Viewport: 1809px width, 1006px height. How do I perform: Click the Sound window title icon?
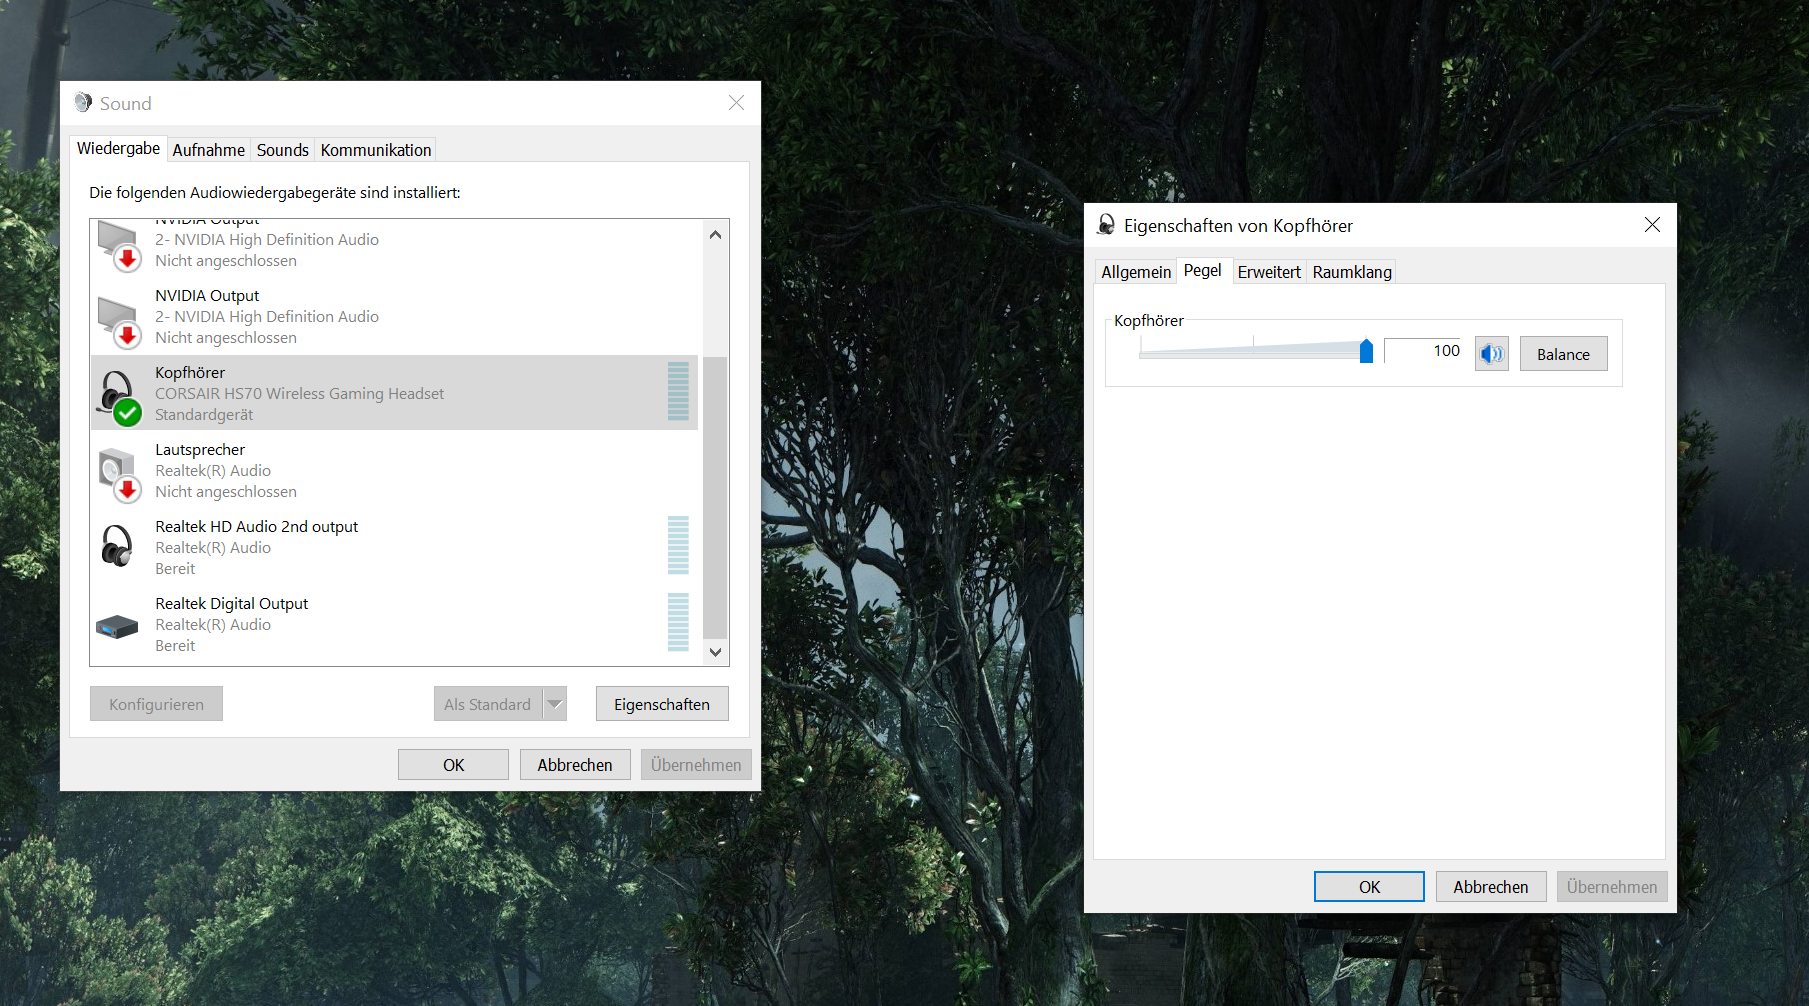(x=83, y=103)
